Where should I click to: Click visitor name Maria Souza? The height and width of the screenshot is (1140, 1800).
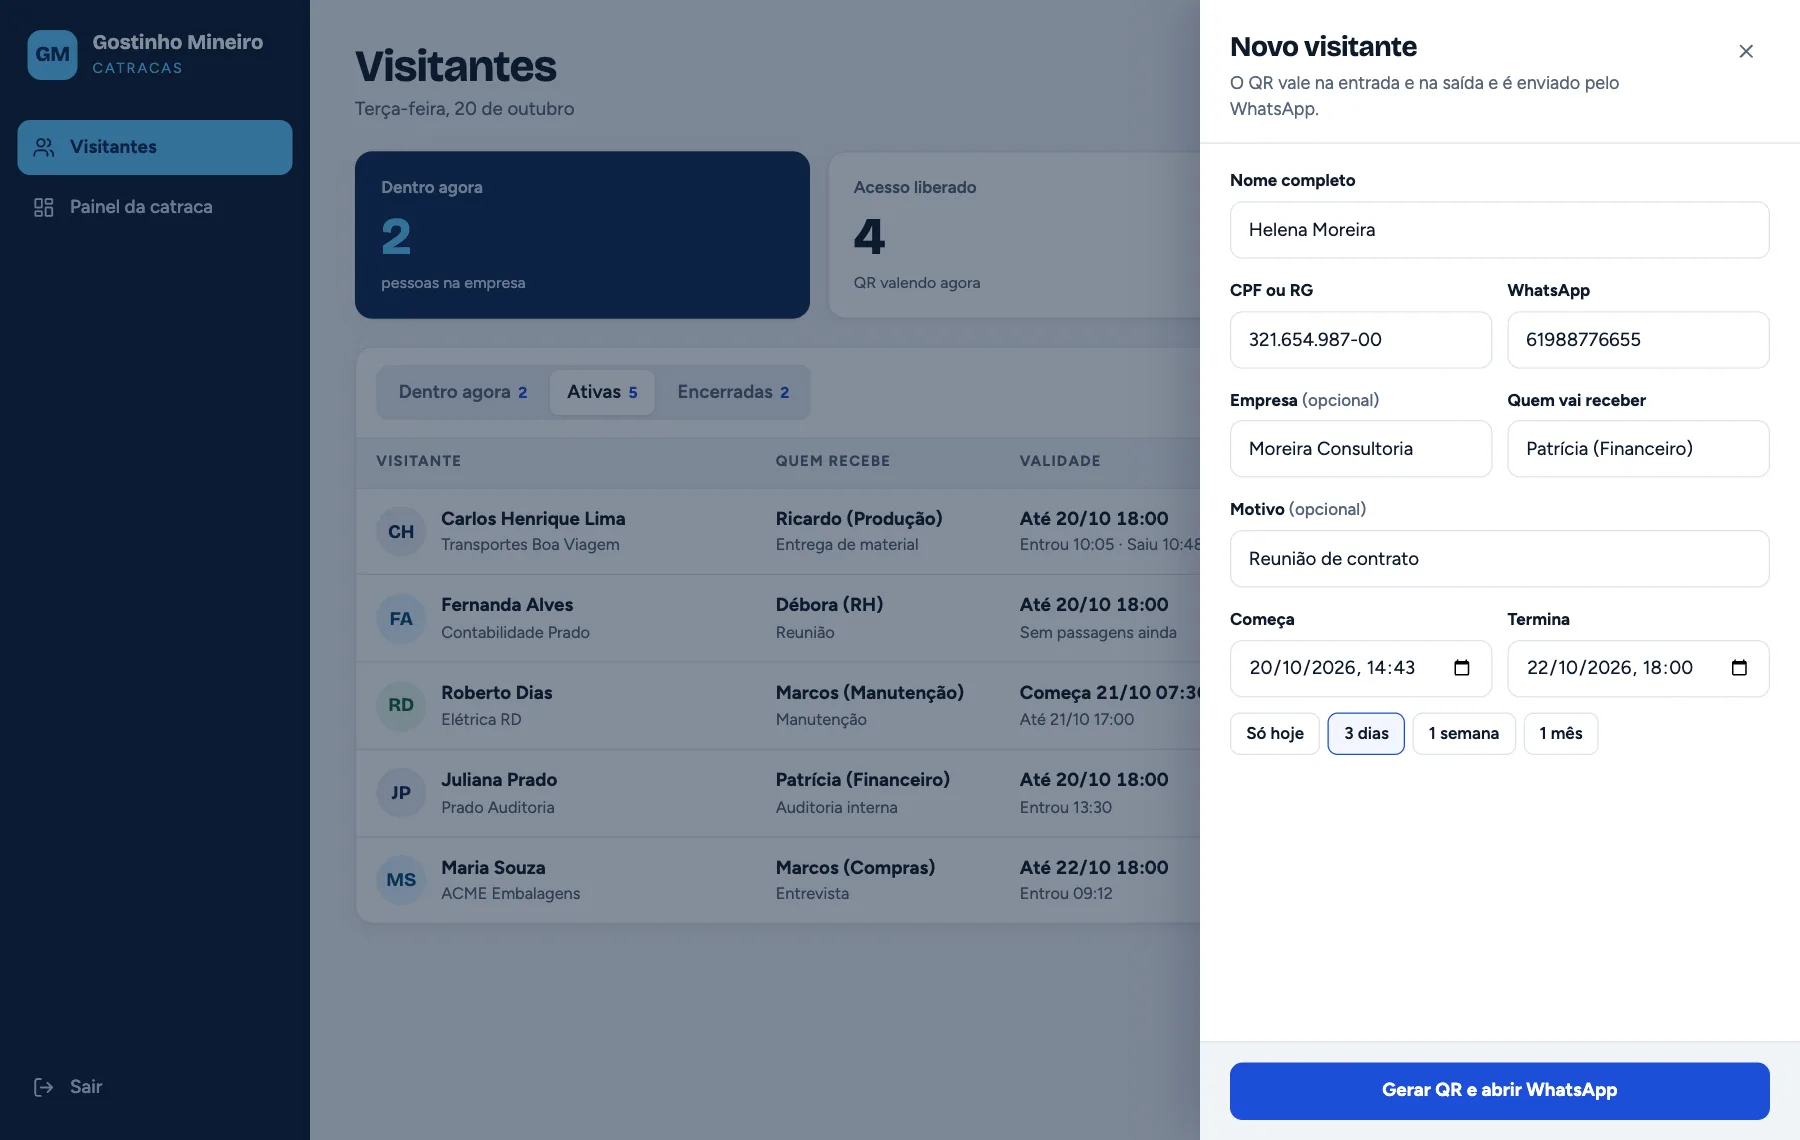tap(493, 868)
